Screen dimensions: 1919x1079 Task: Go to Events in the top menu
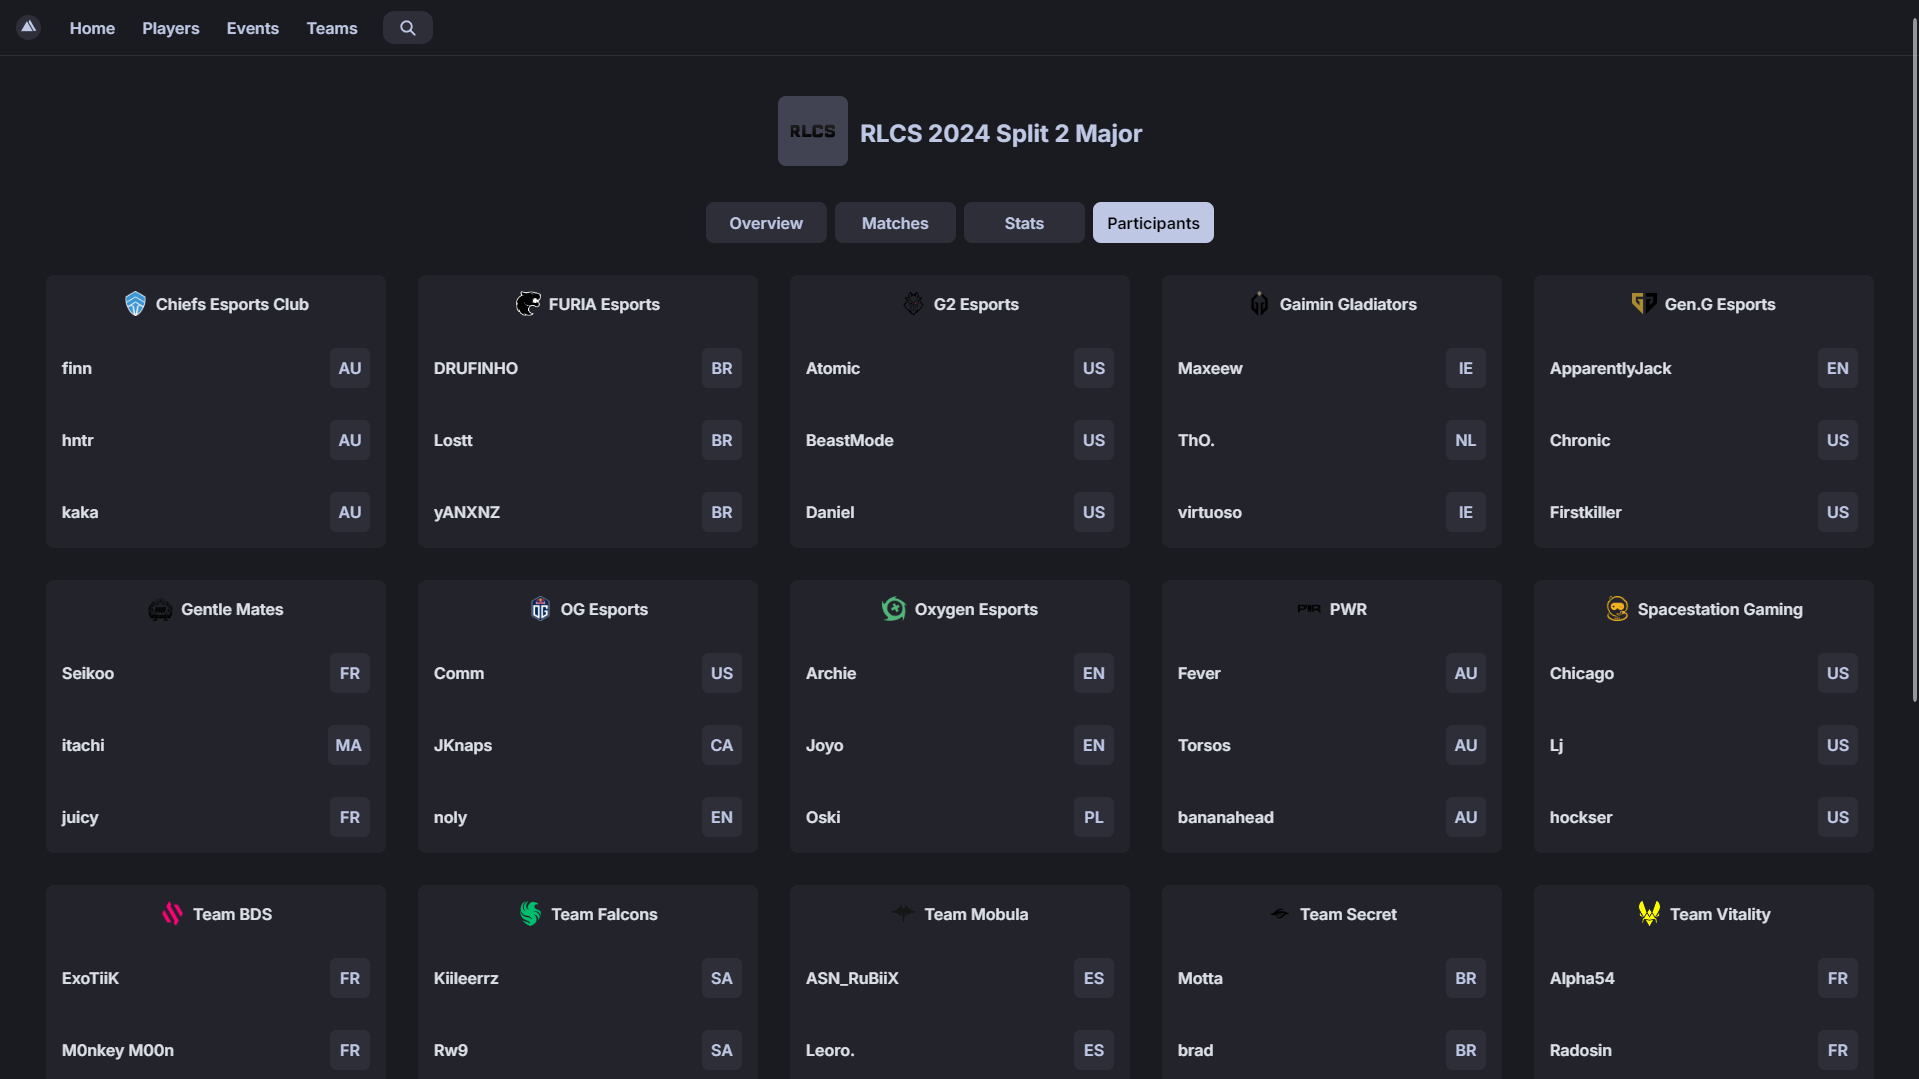click(252, 28)
